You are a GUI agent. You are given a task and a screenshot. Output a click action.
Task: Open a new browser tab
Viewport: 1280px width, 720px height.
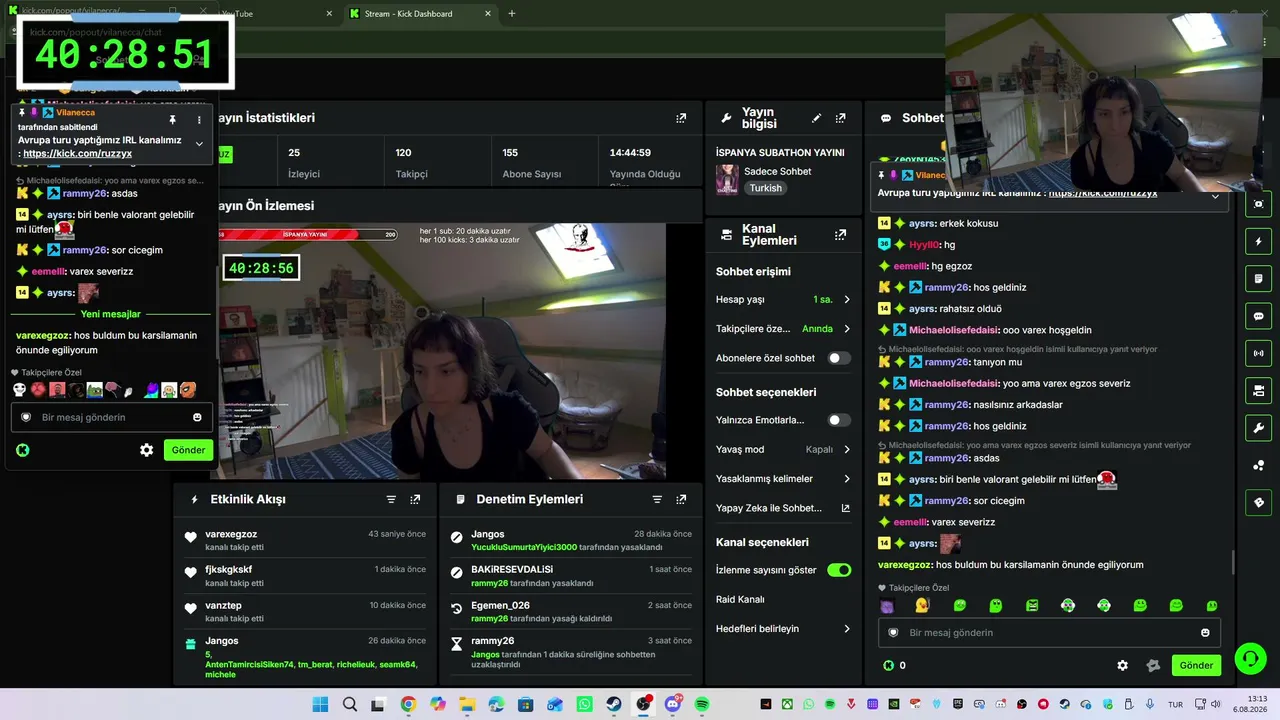click(x=512, y=14)
